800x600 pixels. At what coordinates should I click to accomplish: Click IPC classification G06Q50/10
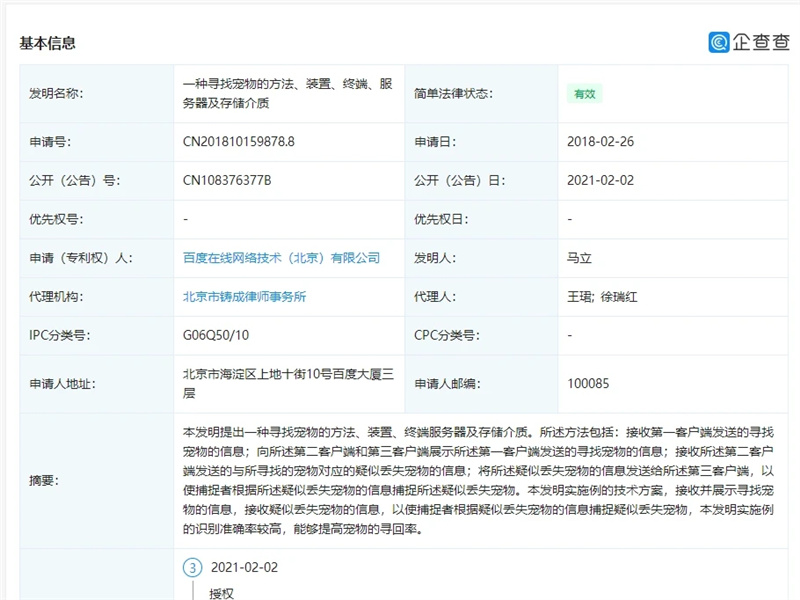(216, 335)
